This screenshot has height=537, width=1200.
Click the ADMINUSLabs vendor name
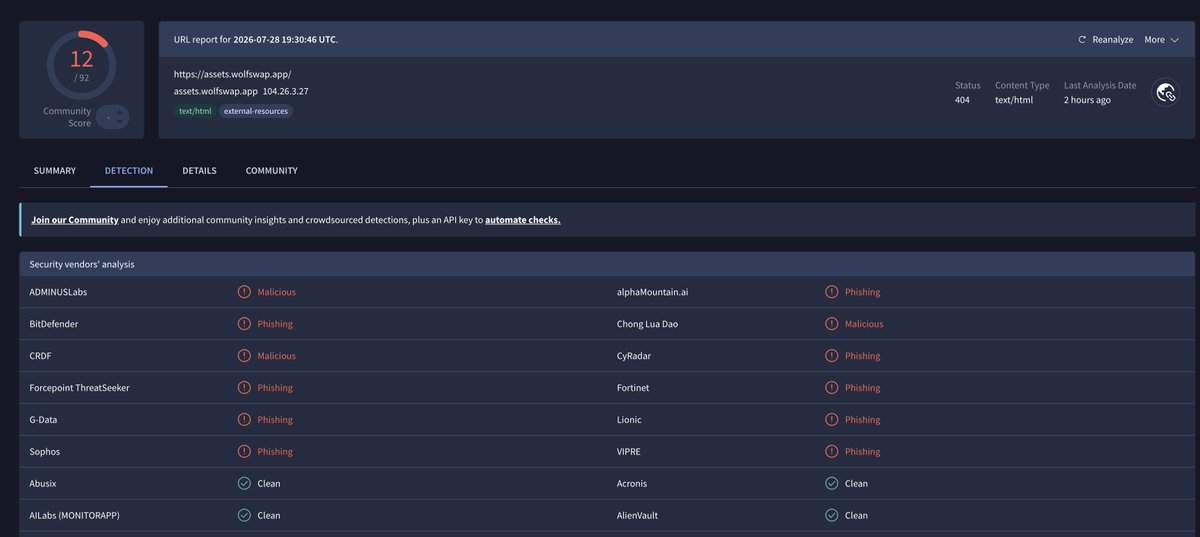click(x=58, y=292)
